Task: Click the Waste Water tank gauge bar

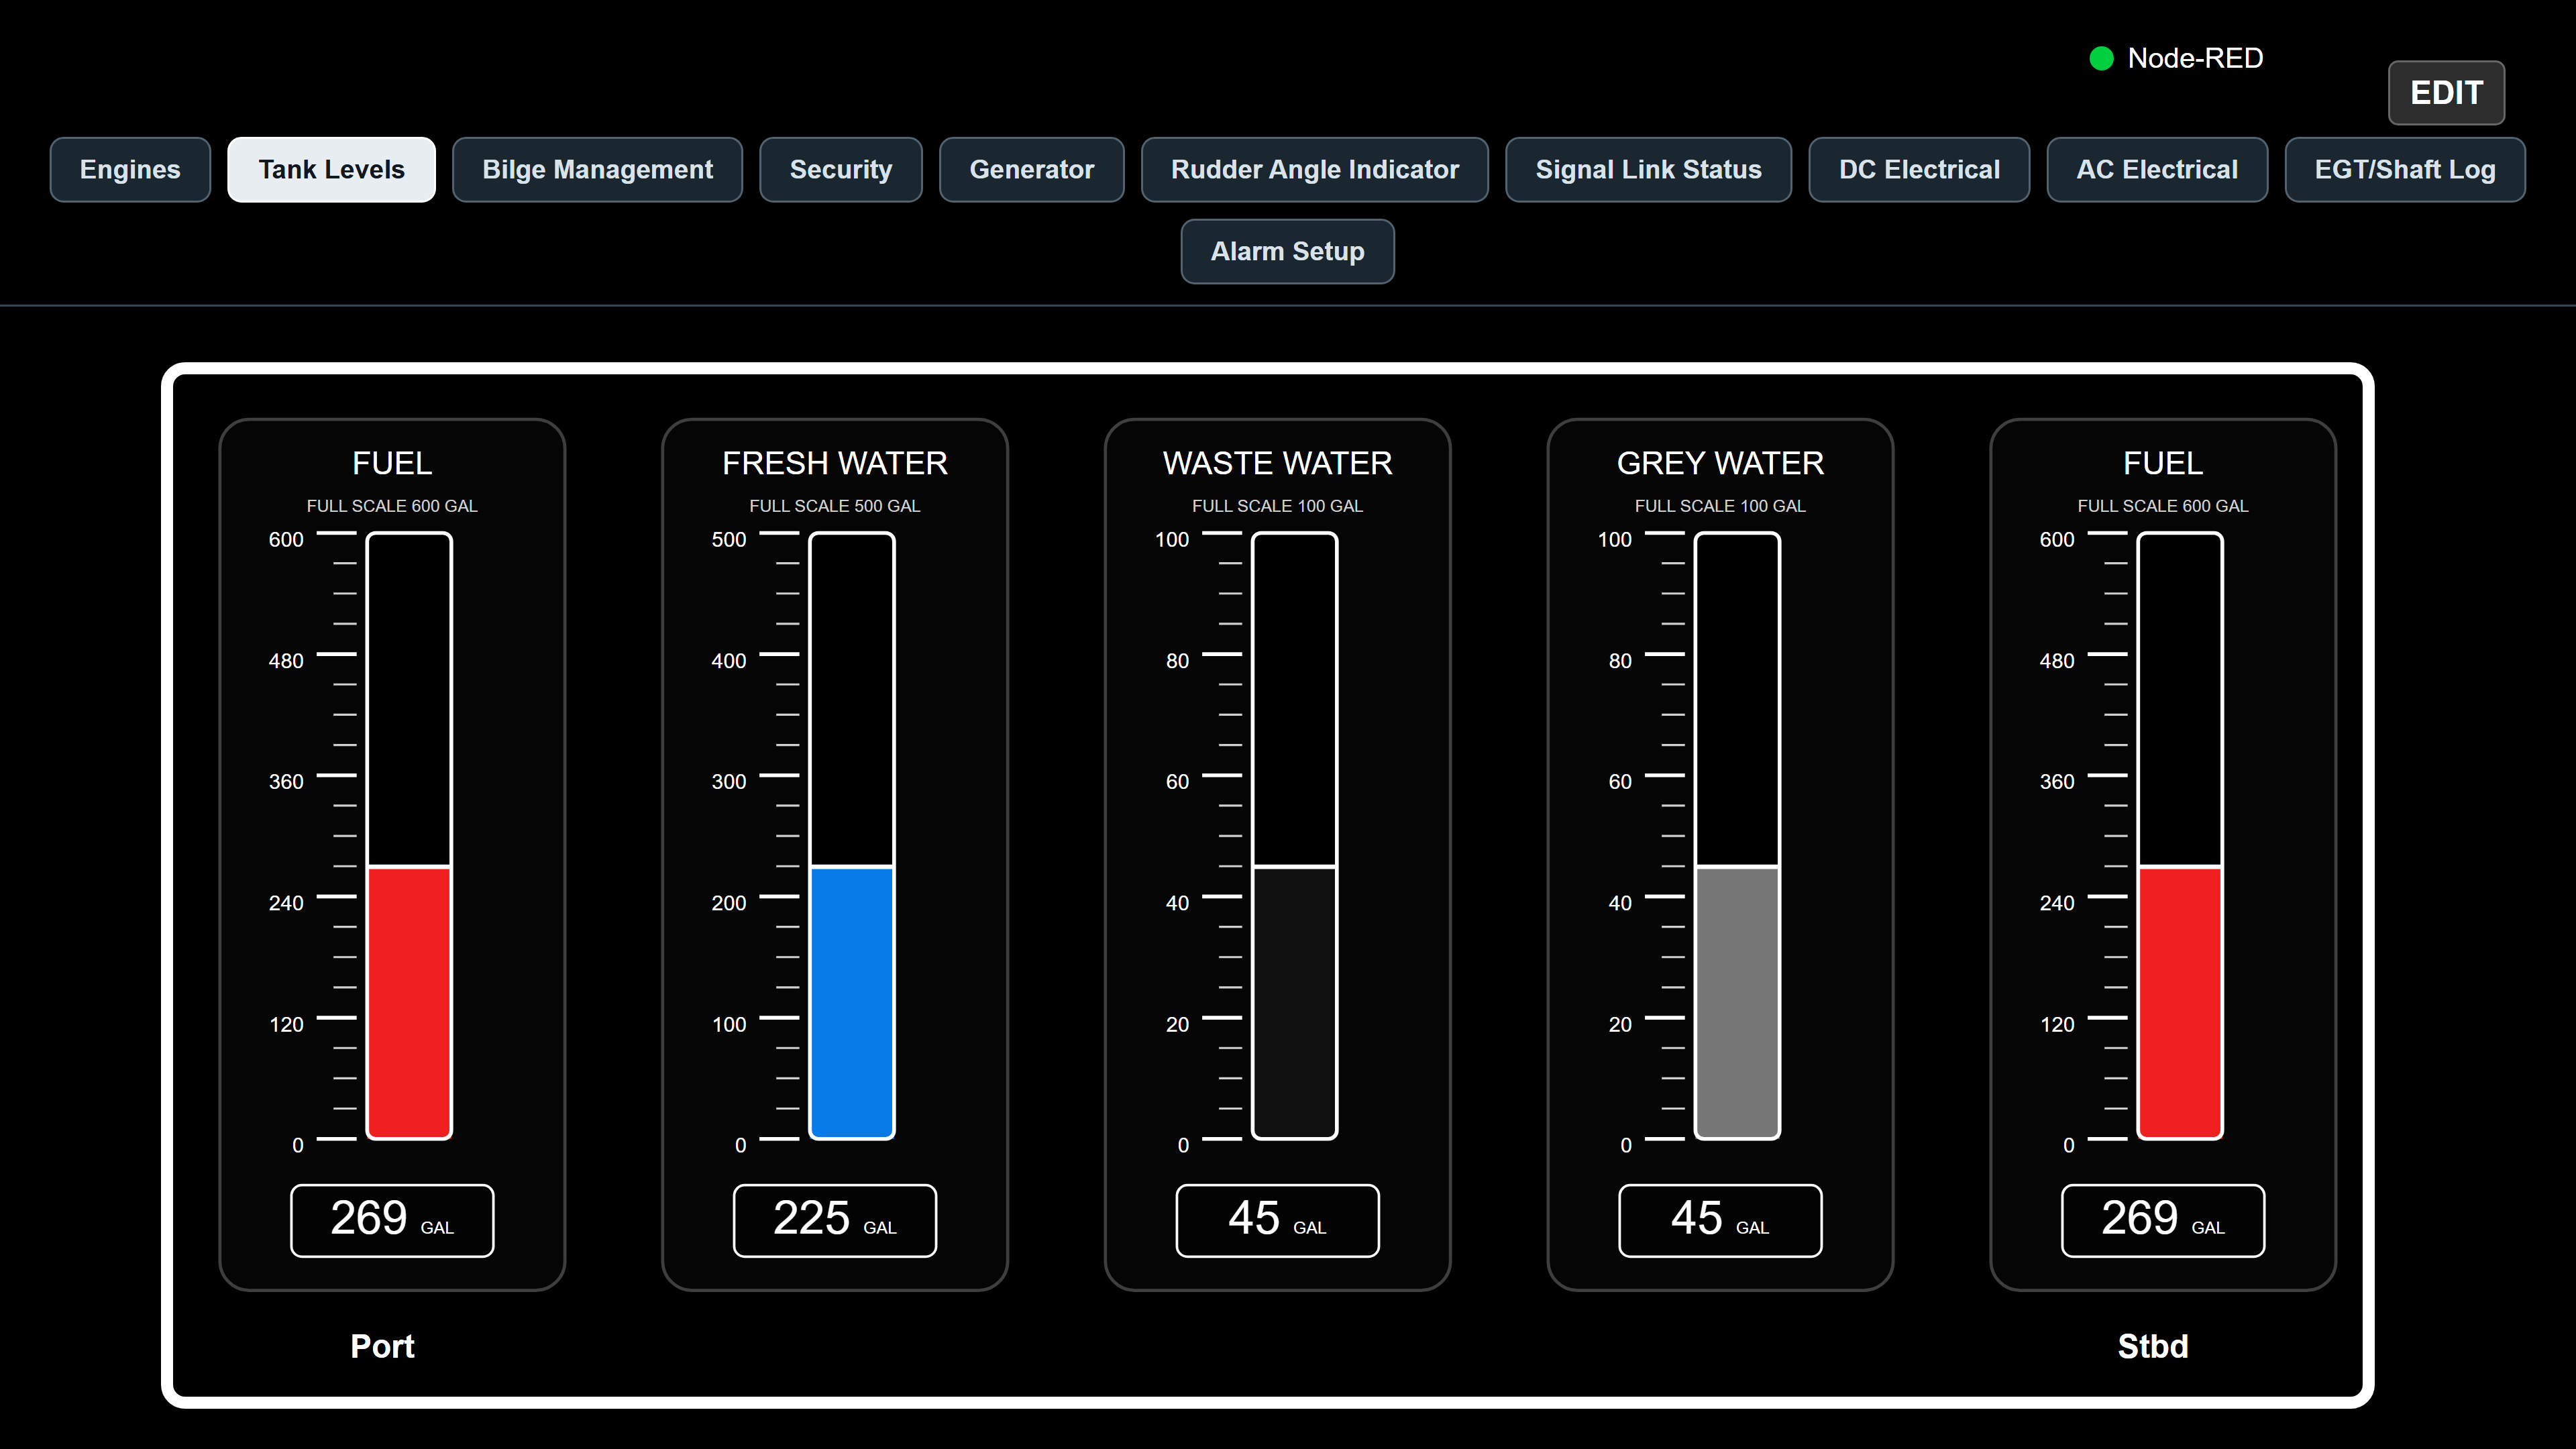Action: point(1294,836)
